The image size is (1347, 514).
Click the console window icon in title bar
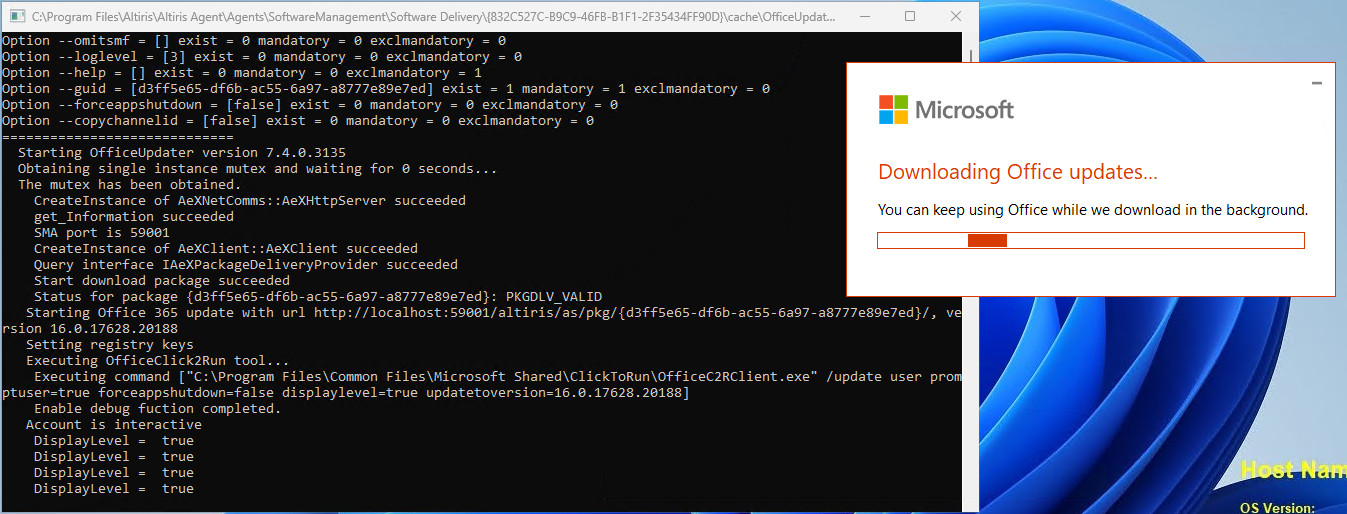pyautogui.click(x=15, y=16)
